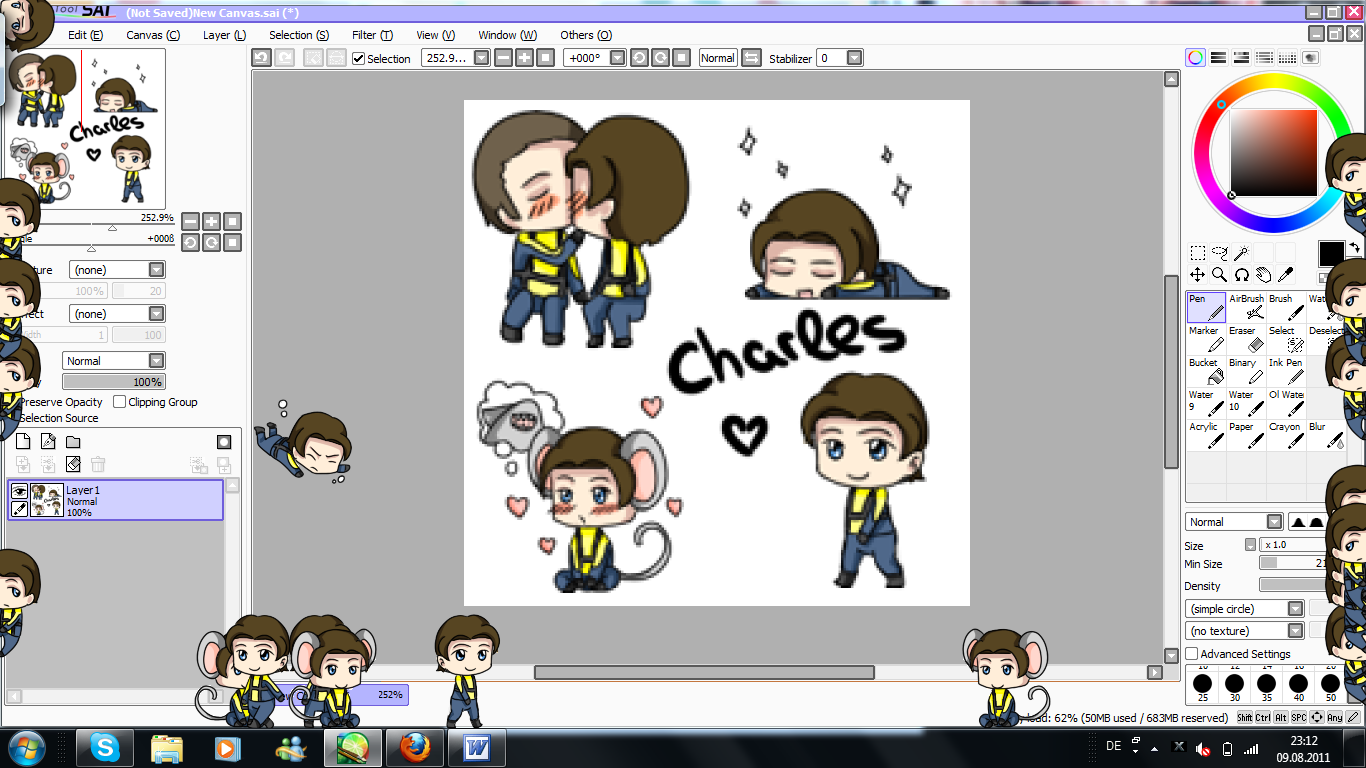The image size is (1366, 768).
Task: Click the canvas horizontal scrollbar
Action: 705,672
